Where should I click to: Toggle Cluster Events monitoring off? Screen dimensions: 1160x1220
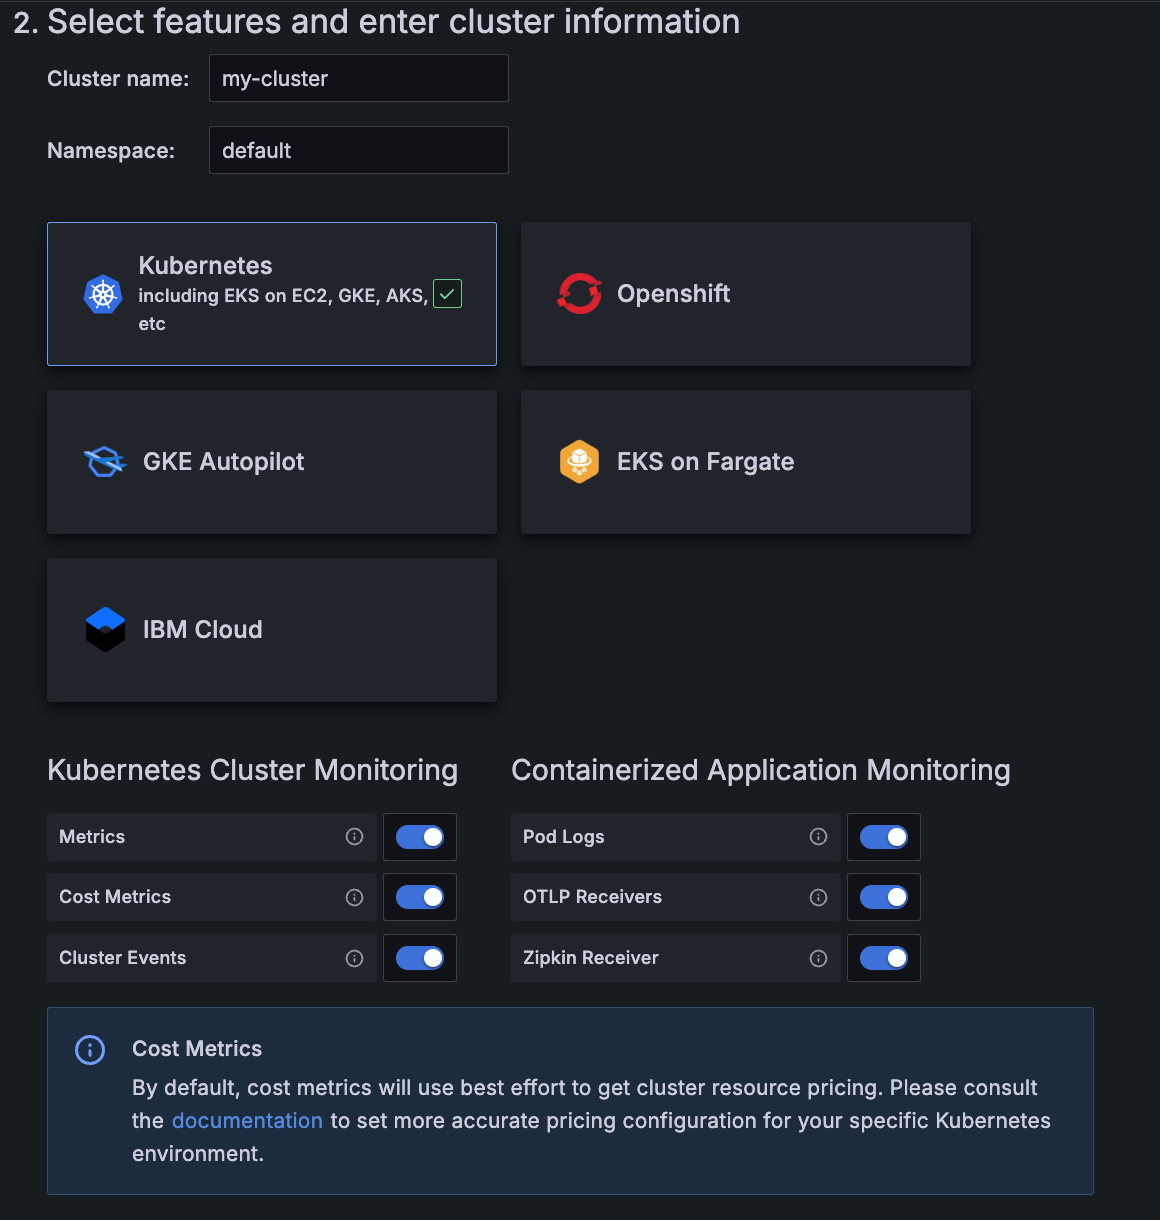pyautogui.click(x=420, y=958)
